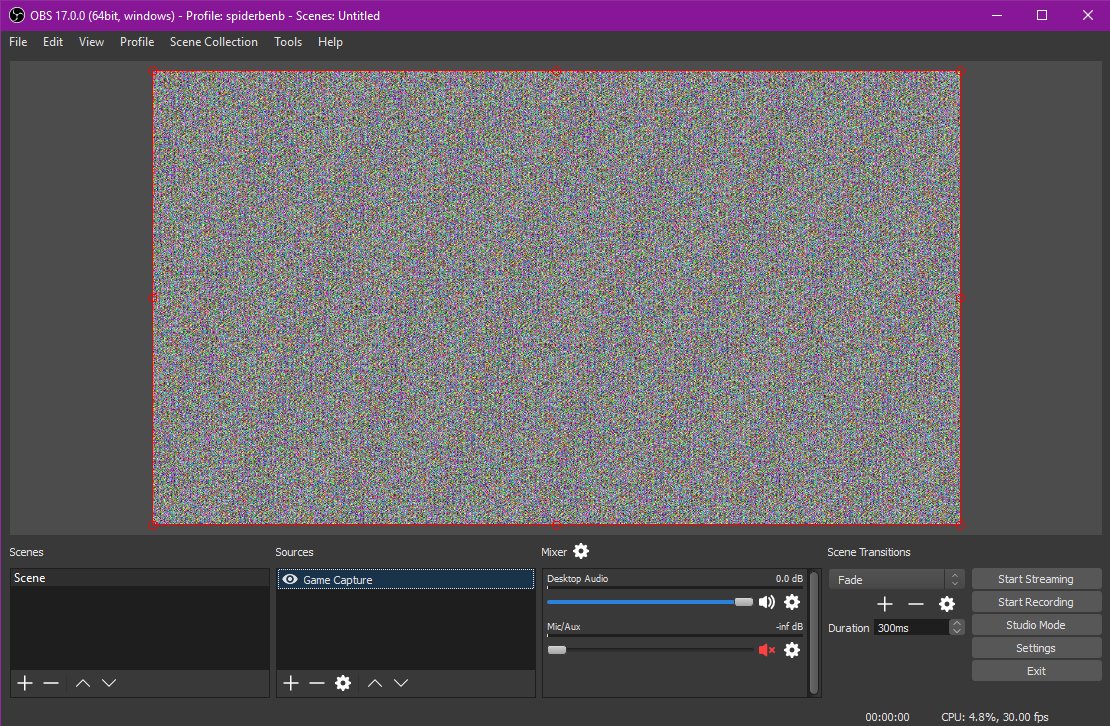
Task: Remove the selected scene with minus icon
Action: pyautogui.click(x=51, y=683)
